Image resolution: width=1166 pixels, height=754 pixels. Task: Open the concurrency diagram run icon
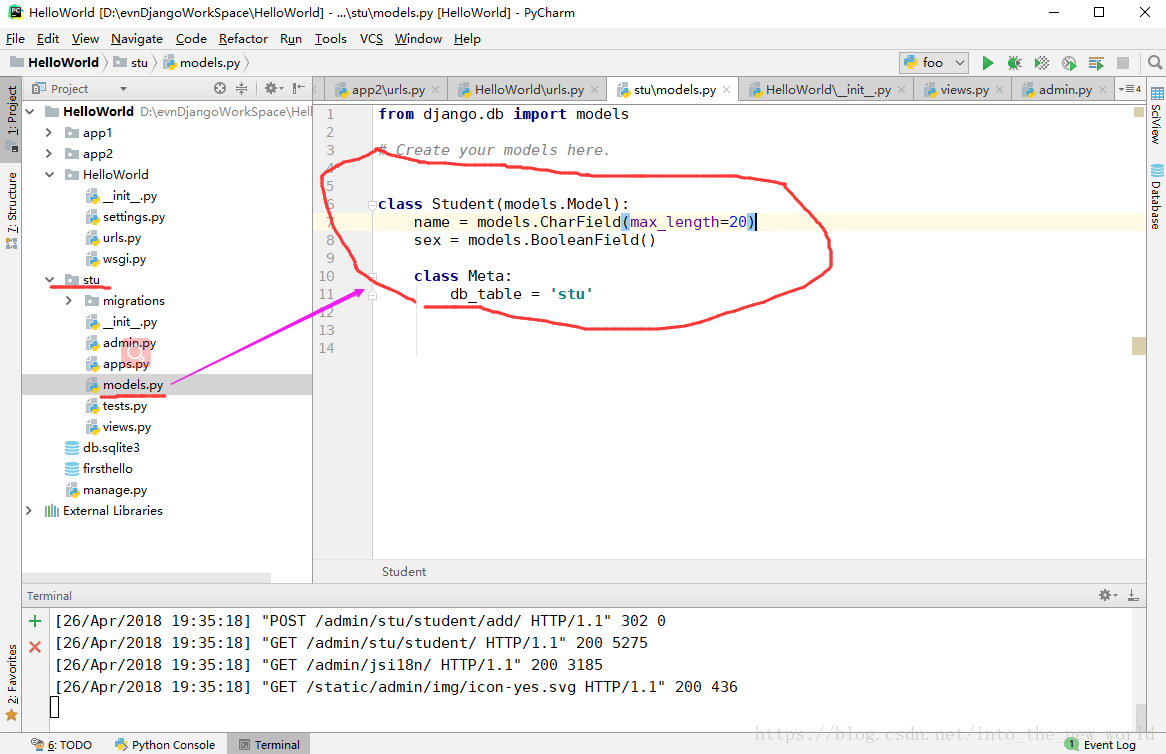(x=1096, y=63)
